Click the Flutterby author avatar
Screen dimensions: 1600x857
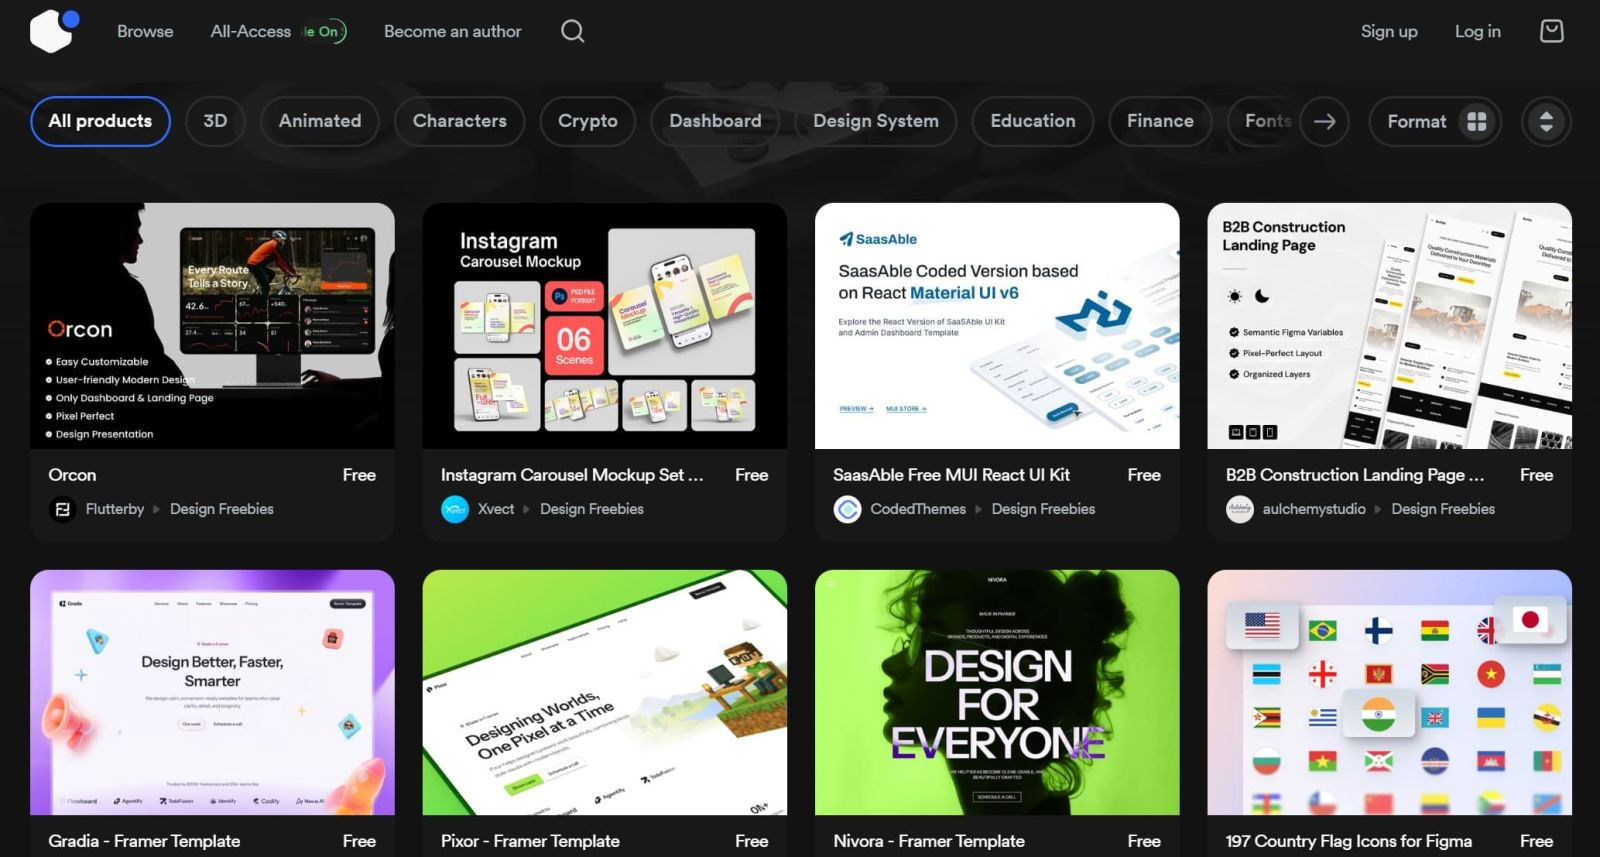pyautogui.click(x=62, y=509)
